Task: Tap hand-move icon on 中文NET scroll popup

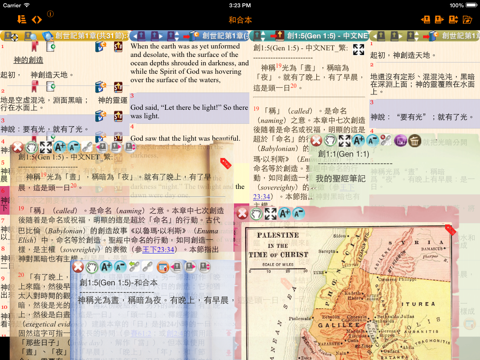Action: [x=32, y=147]
